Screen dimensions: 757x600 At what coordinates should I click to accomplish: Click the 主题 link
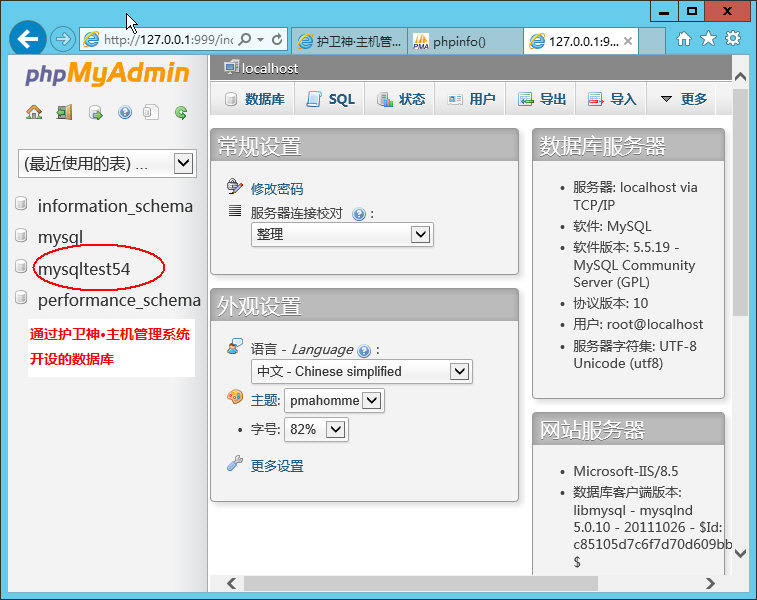tap(265, 400)
